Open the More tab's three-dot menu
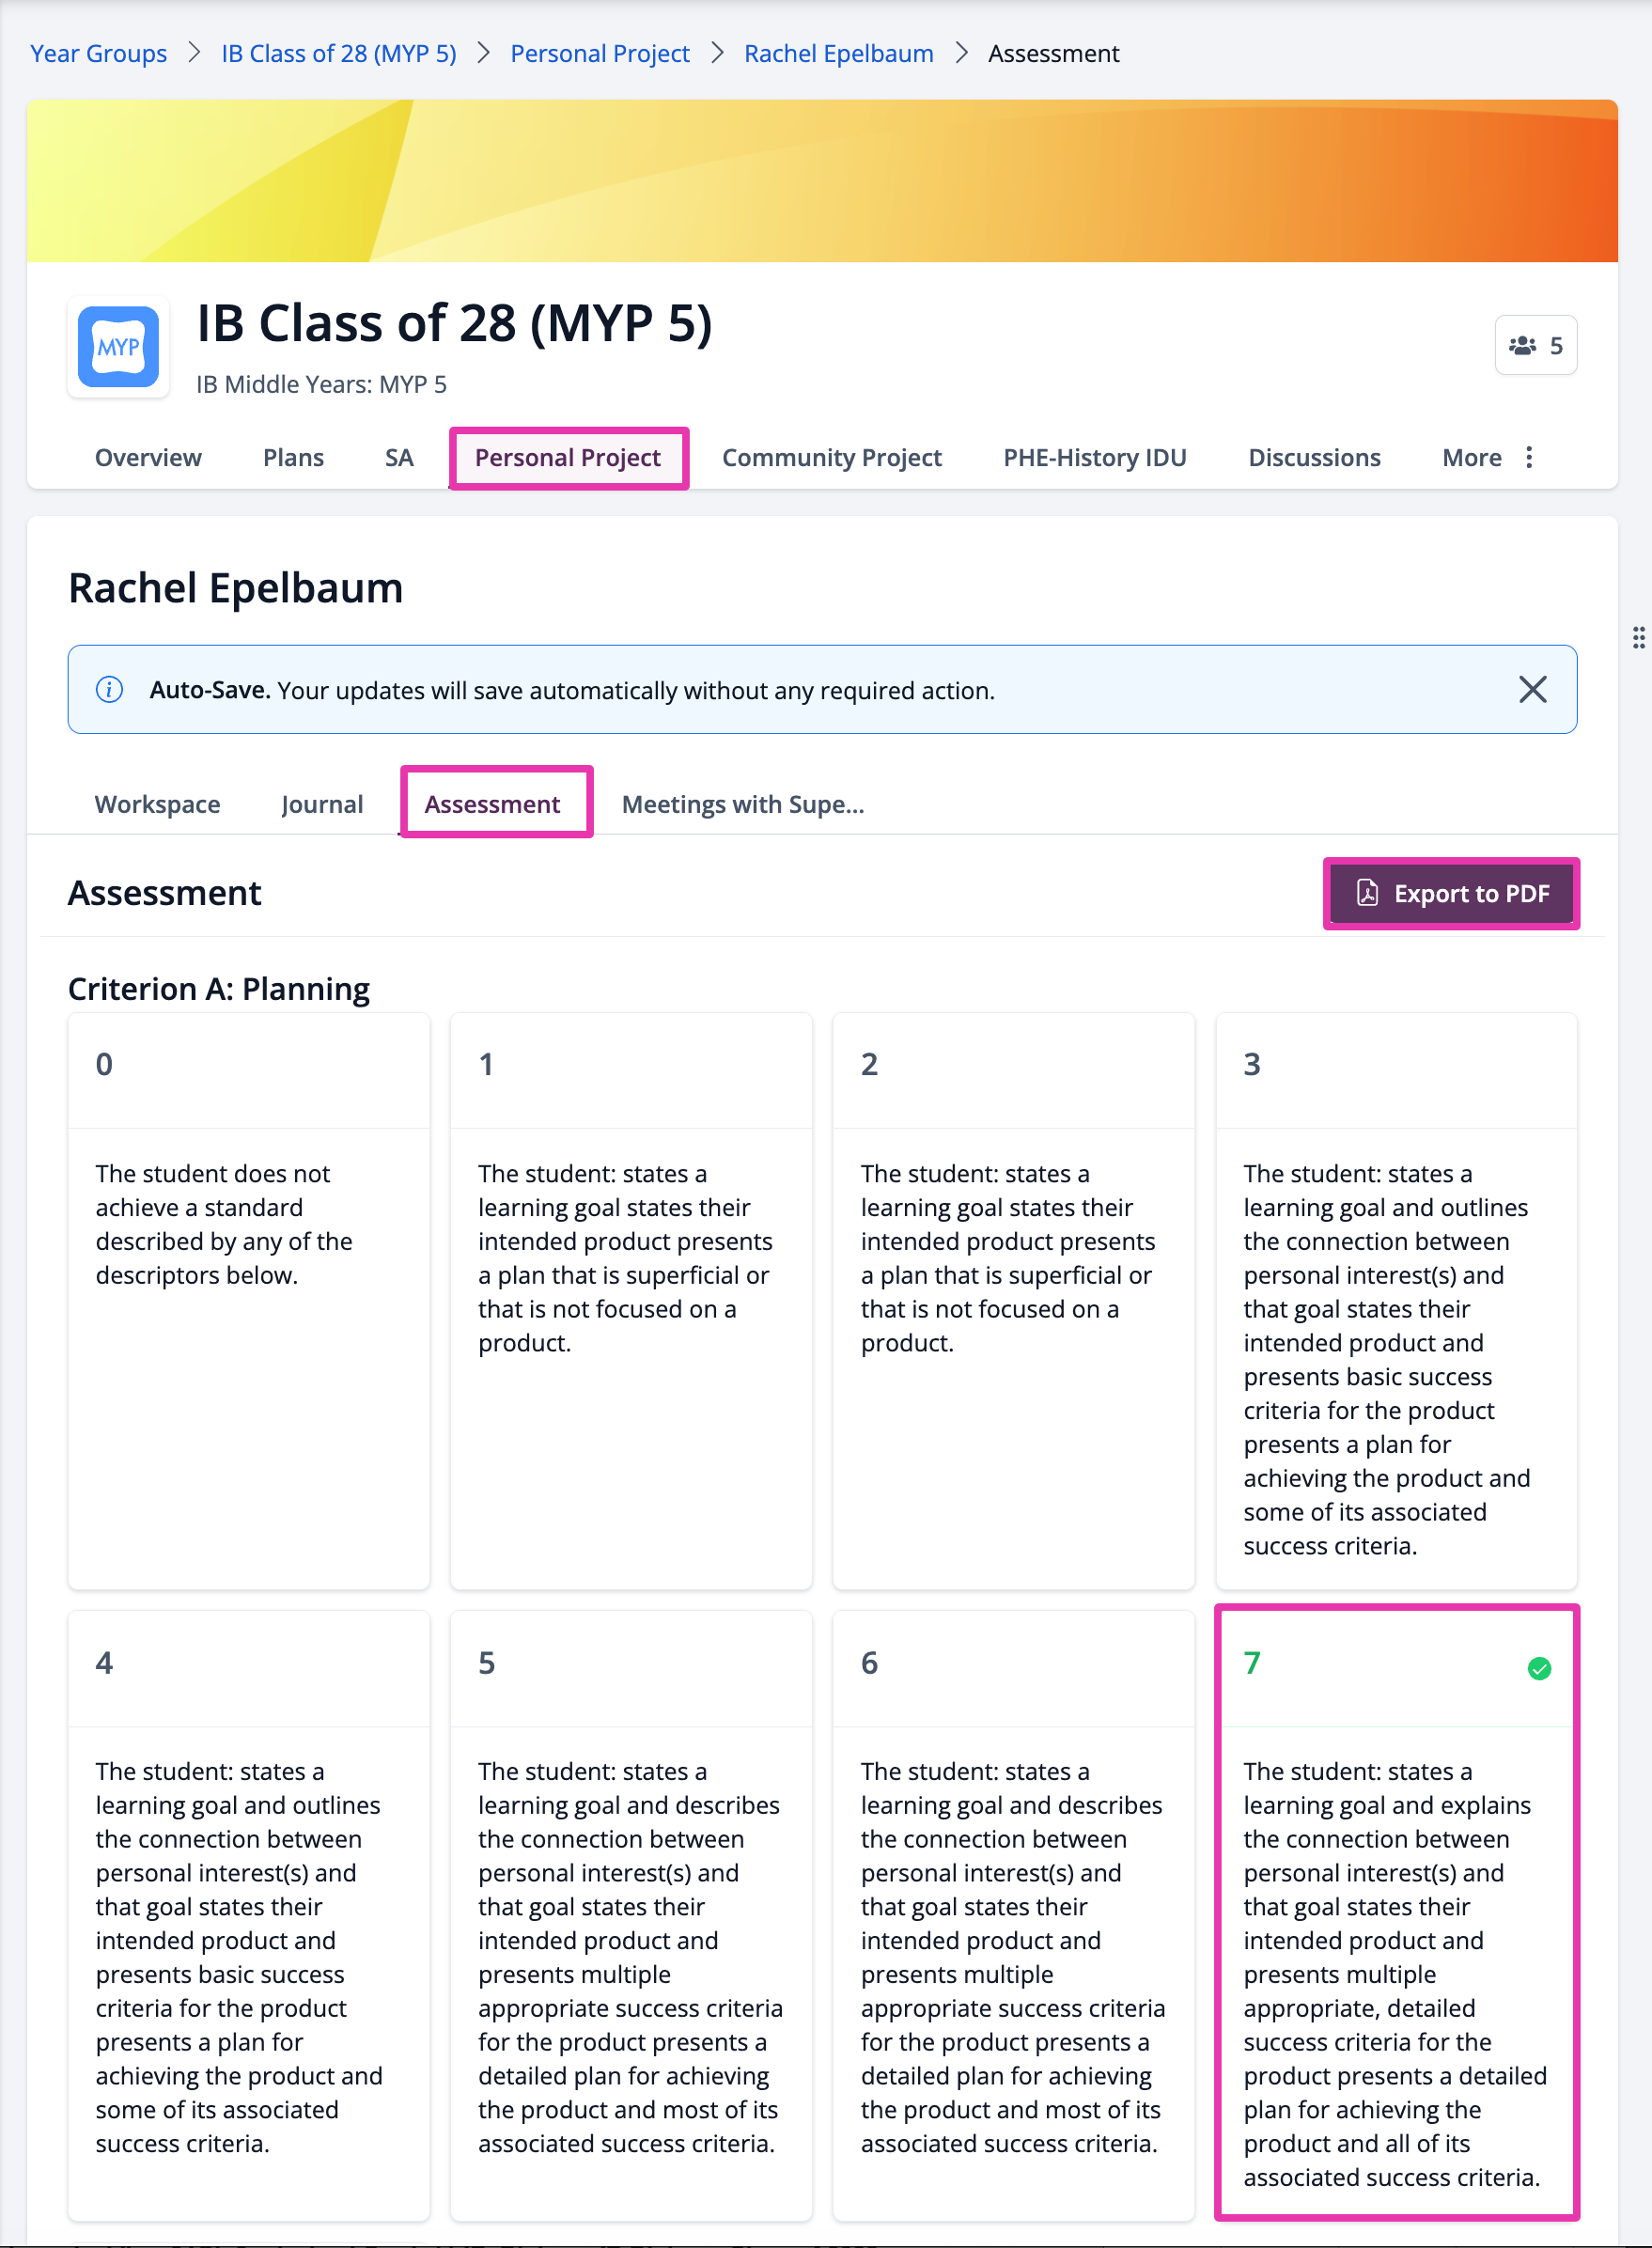Viewport: 1652px width, 2248px height. pos(1528,458)
